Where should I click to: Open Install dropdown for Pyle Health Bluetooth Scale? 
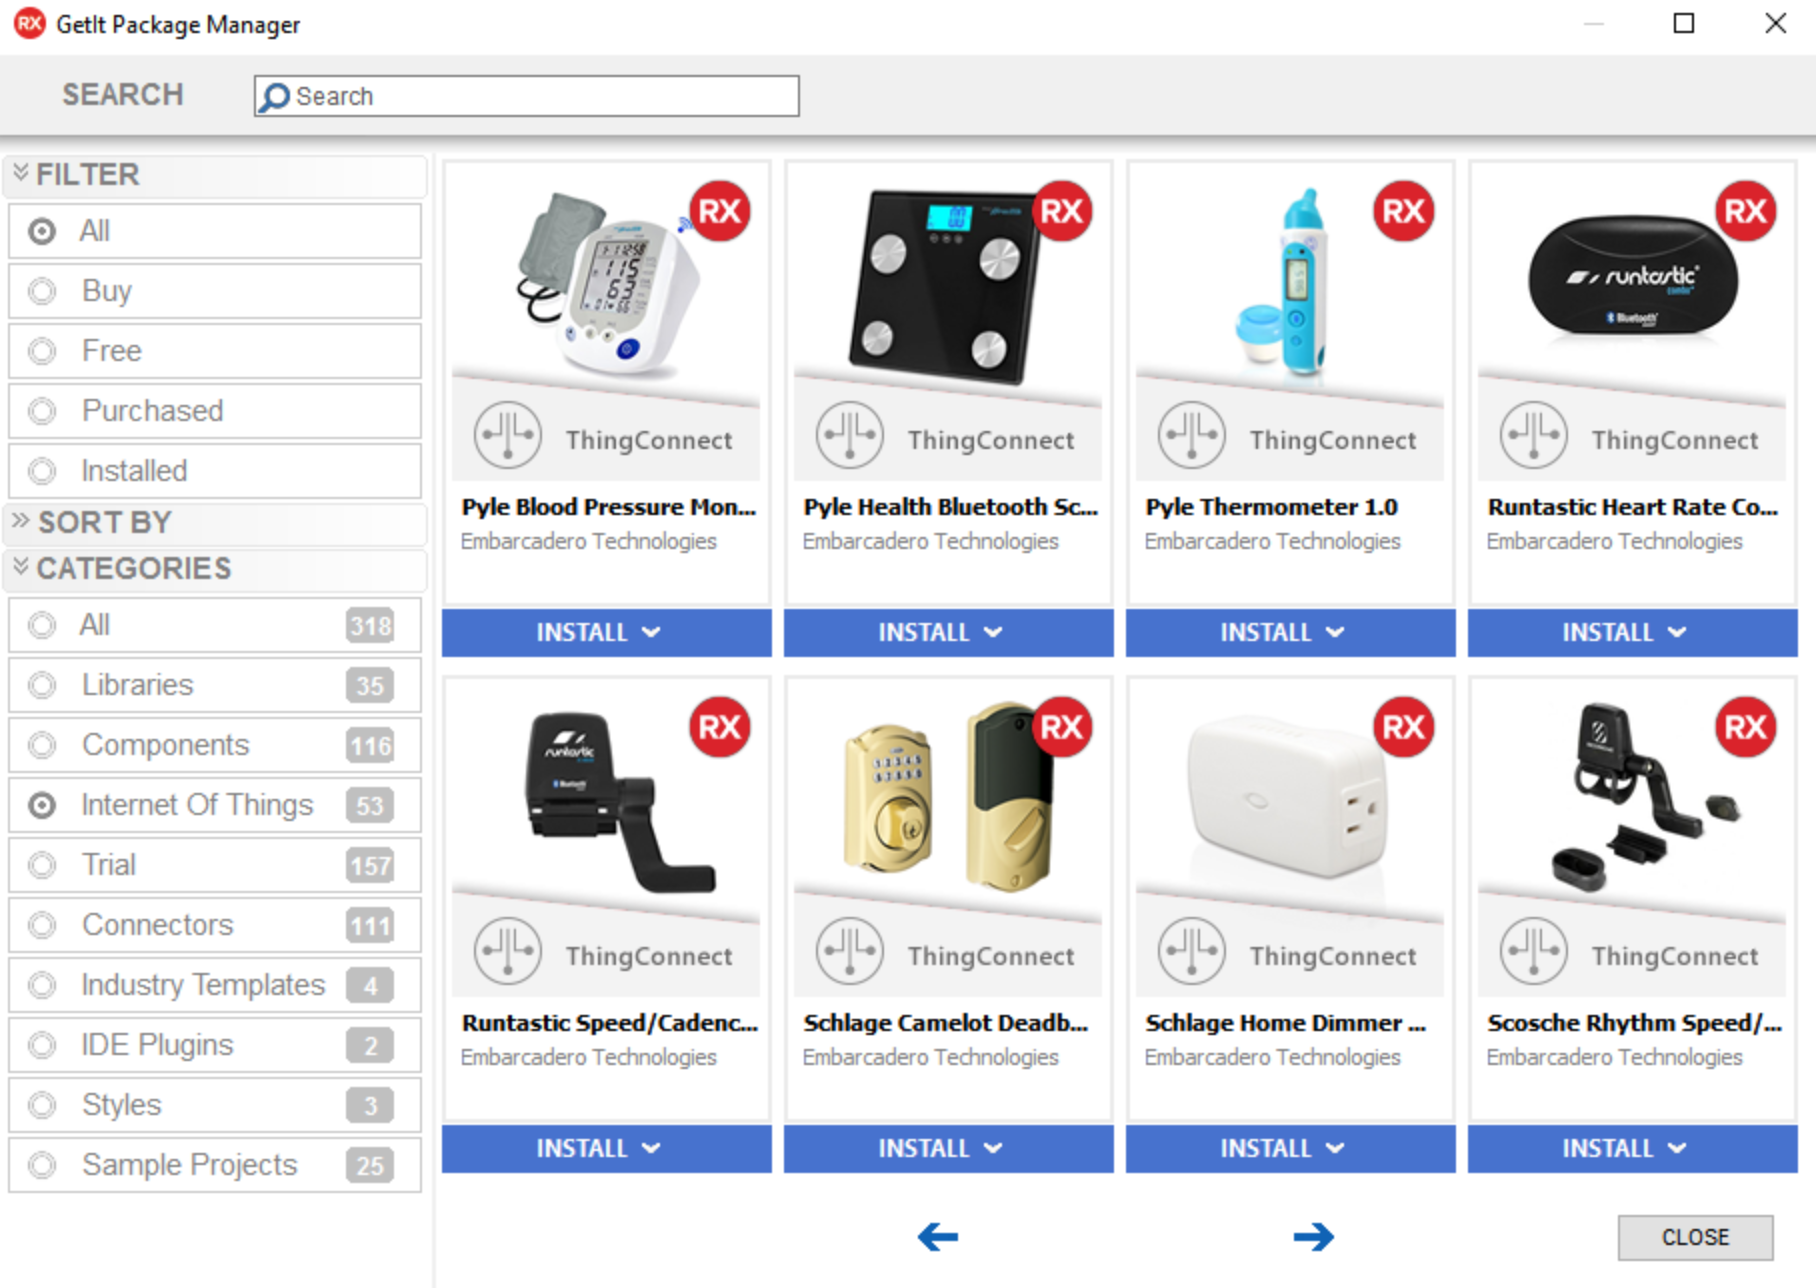[x=949, y=632]
